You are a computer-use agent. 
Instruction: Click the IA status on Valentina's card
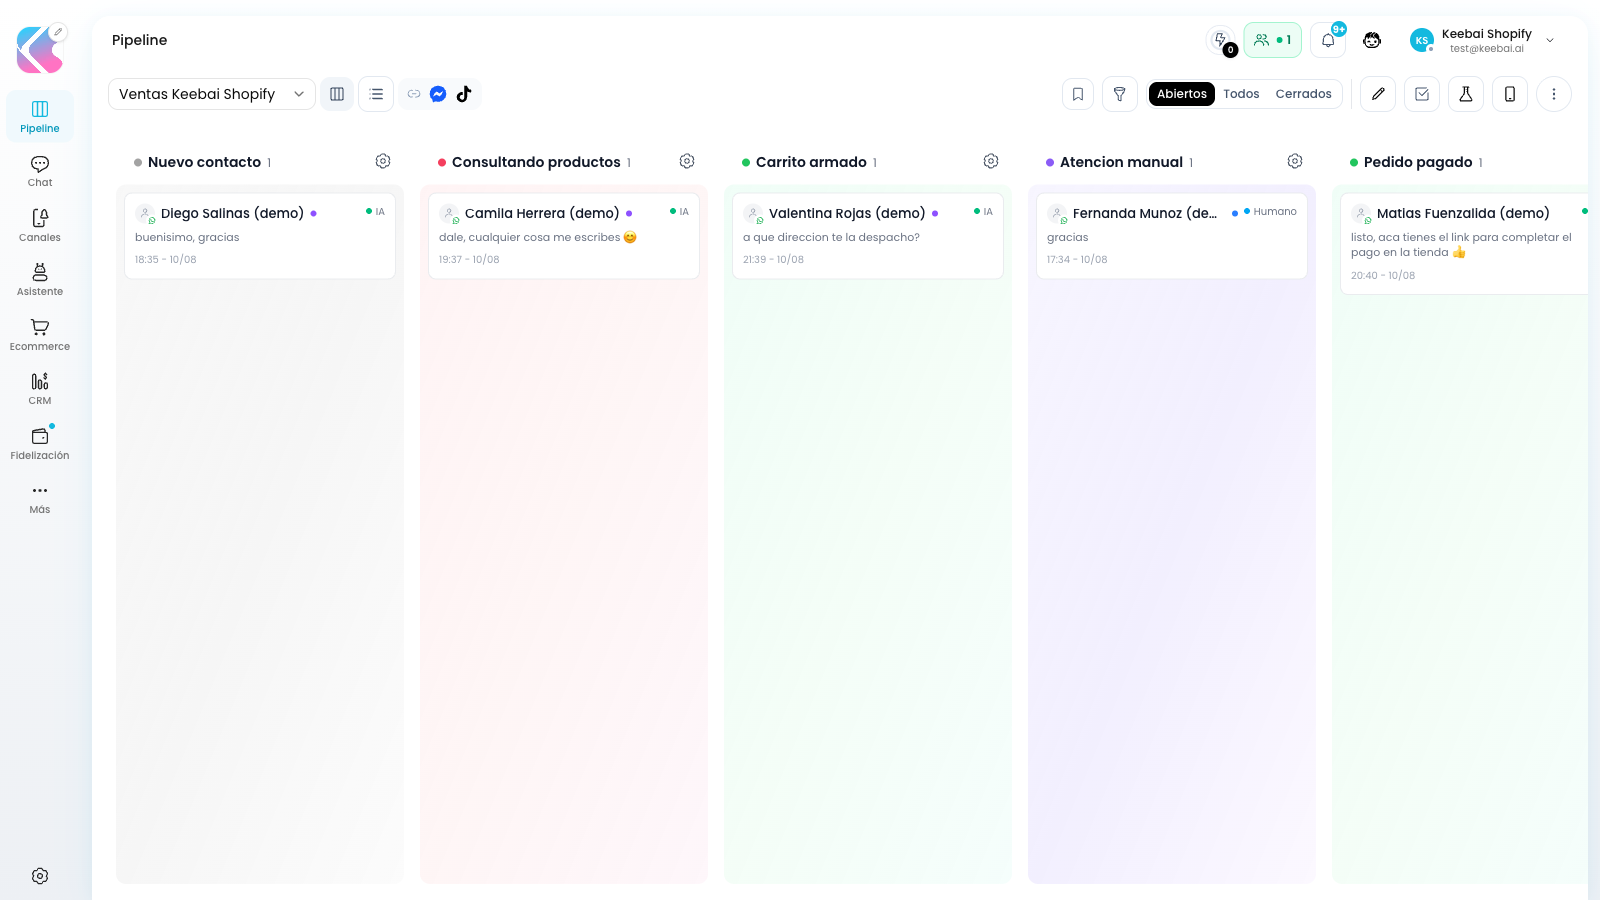coord(983,212)
